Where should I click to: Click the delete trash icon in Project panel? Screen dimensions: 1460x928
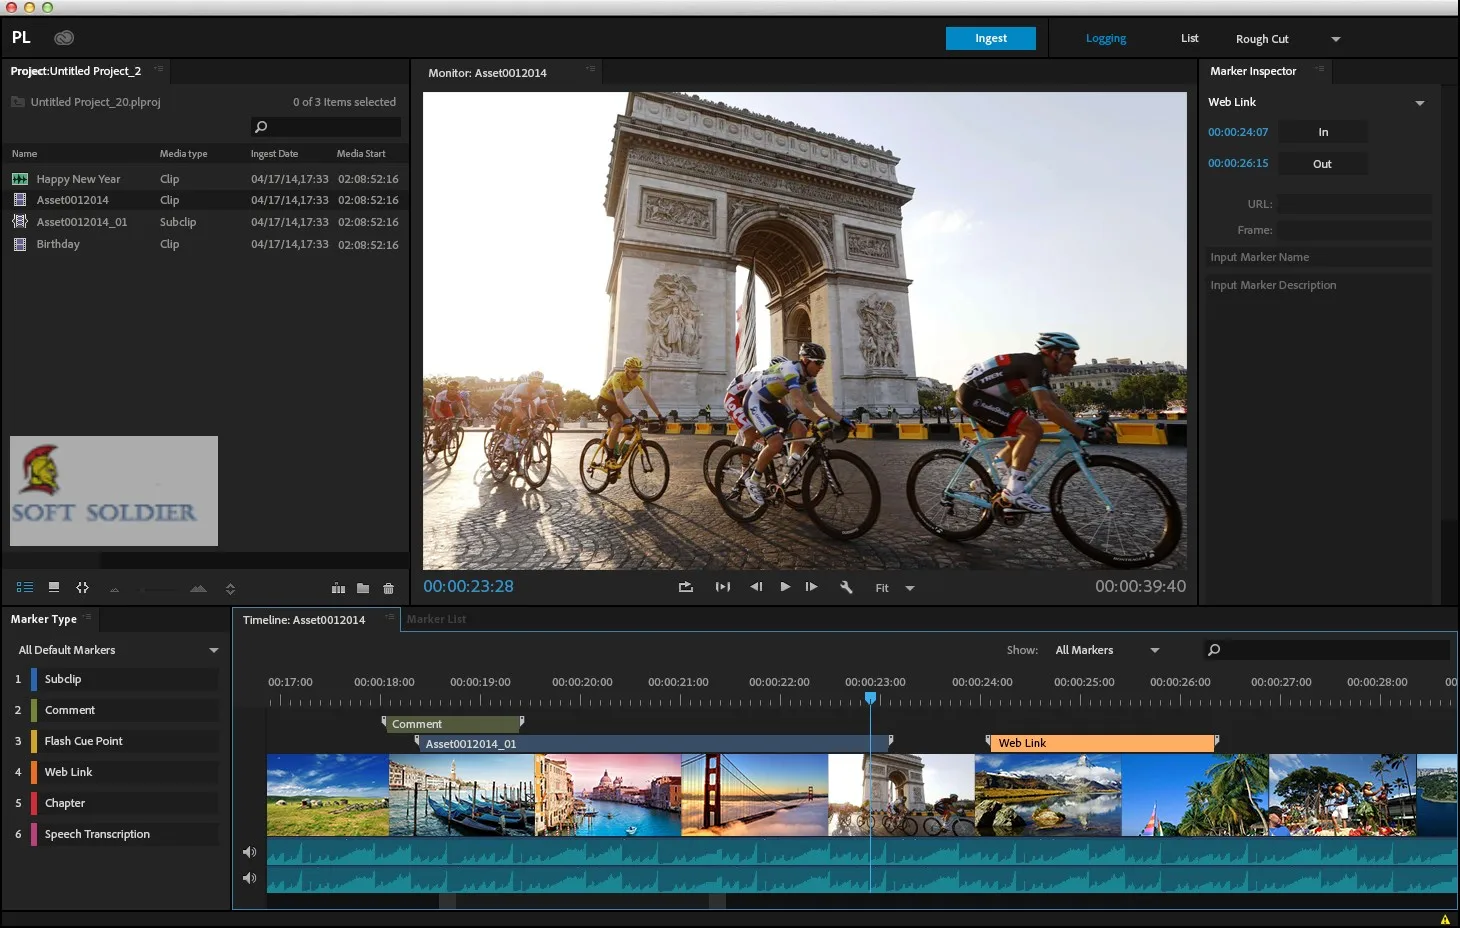click(x=389, y=588)
